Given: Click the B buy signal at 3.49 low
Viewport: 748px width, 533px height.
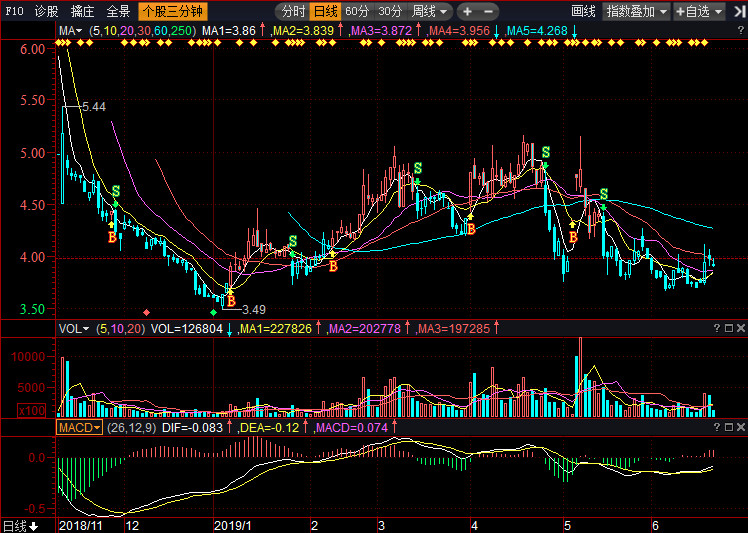Looking at the screenshot, I should click(x=230, y=300).
